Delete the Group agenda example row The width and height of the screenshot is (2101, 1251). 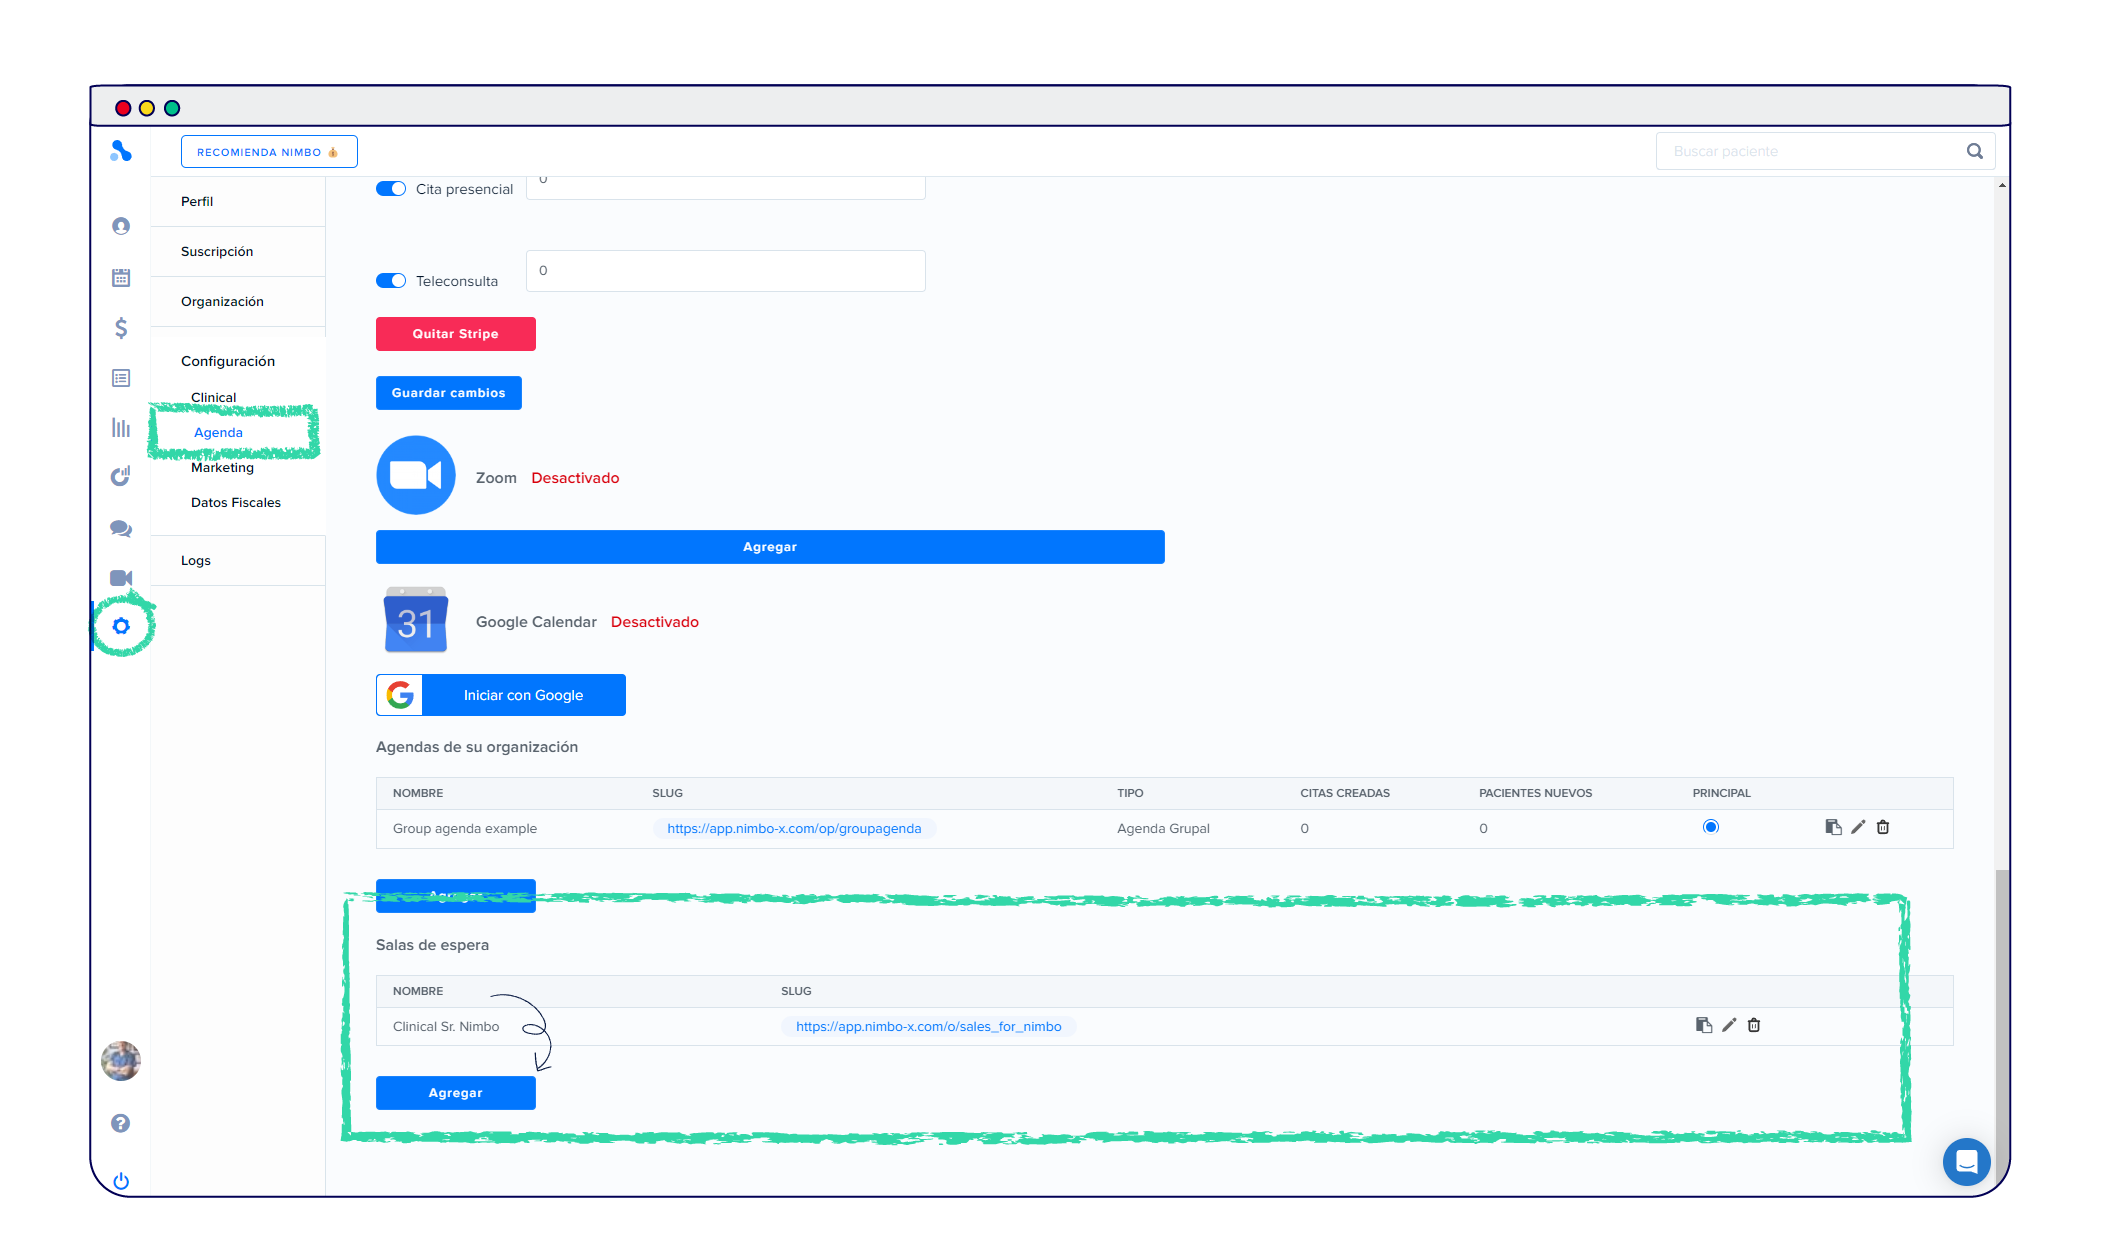point(1883,827)
